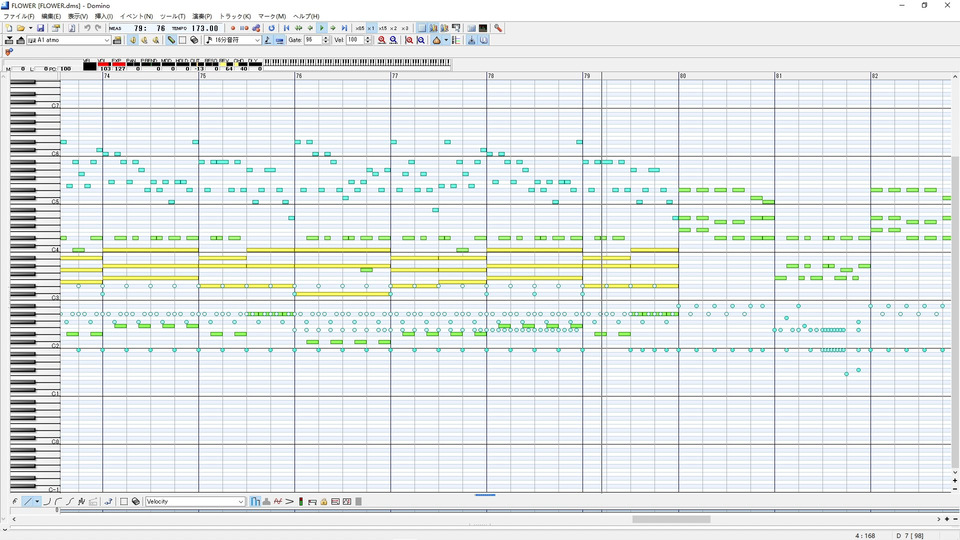Click the red Af icon in the bottom toolbar
The image size is (960, 540).
click(278, 501)
